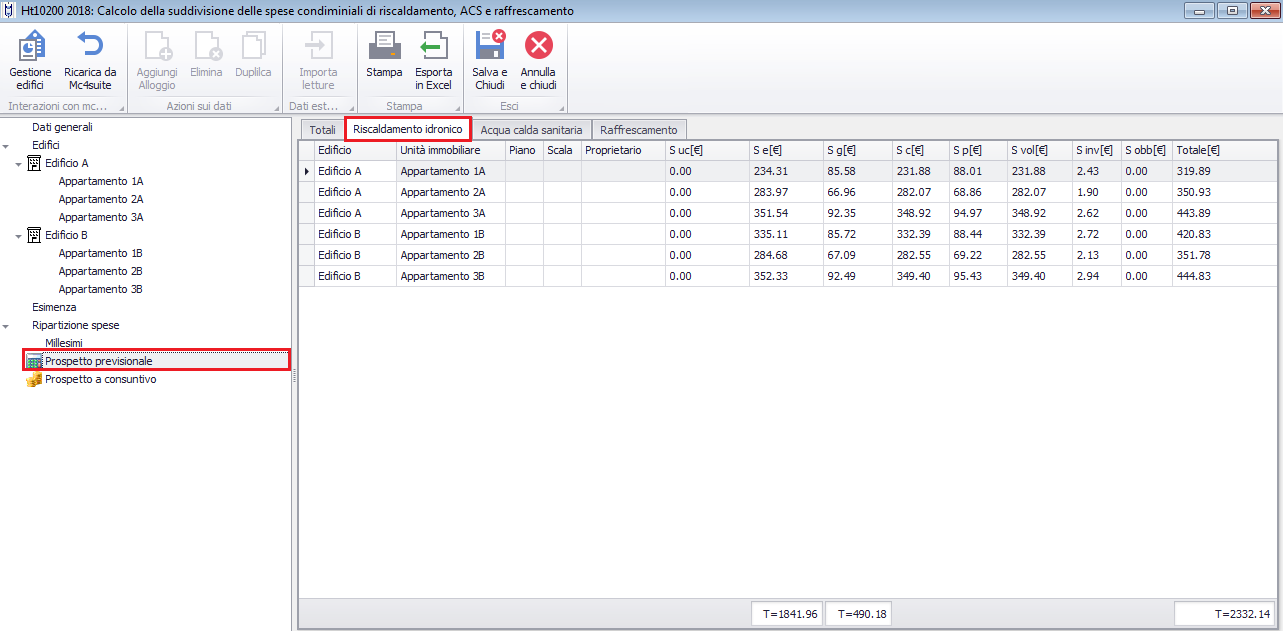Open the Acqua calda sanitaria tab

coord(531,130)
